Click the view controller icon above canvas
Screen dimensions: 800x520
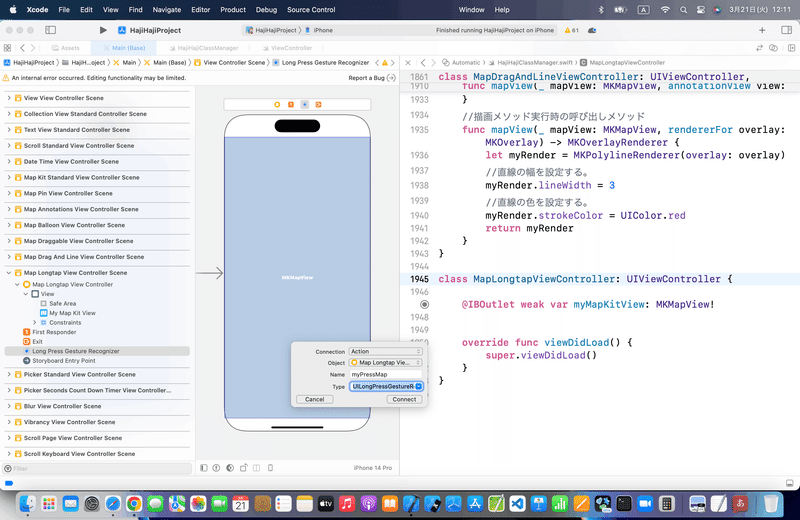click(277, 104)
